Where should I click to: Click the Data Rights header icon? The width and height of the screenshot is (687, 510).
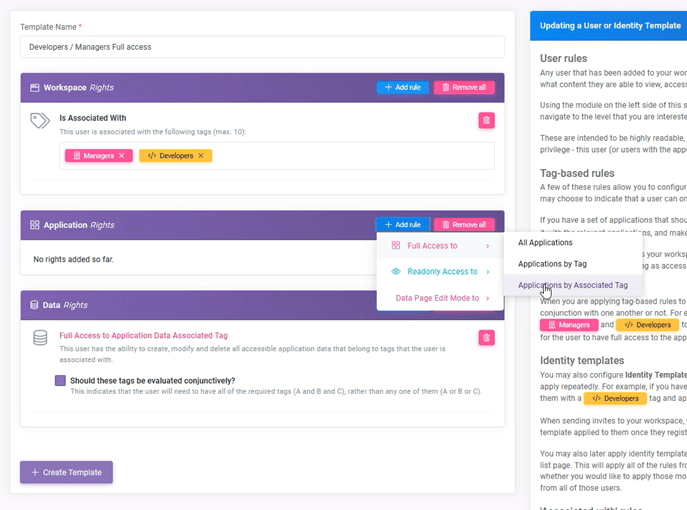[34, 305]
